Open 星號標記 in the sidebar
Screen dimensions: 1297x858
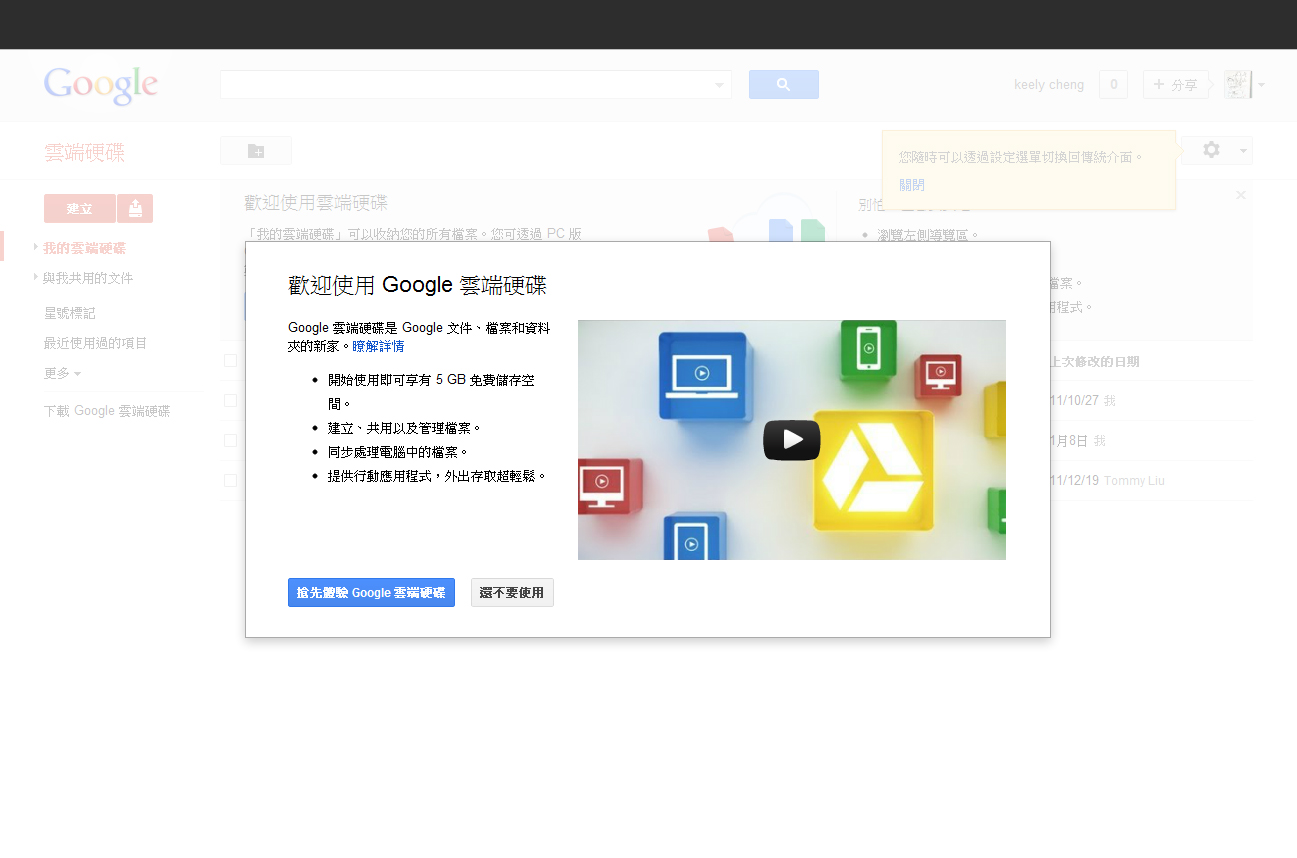pos(70,313)
